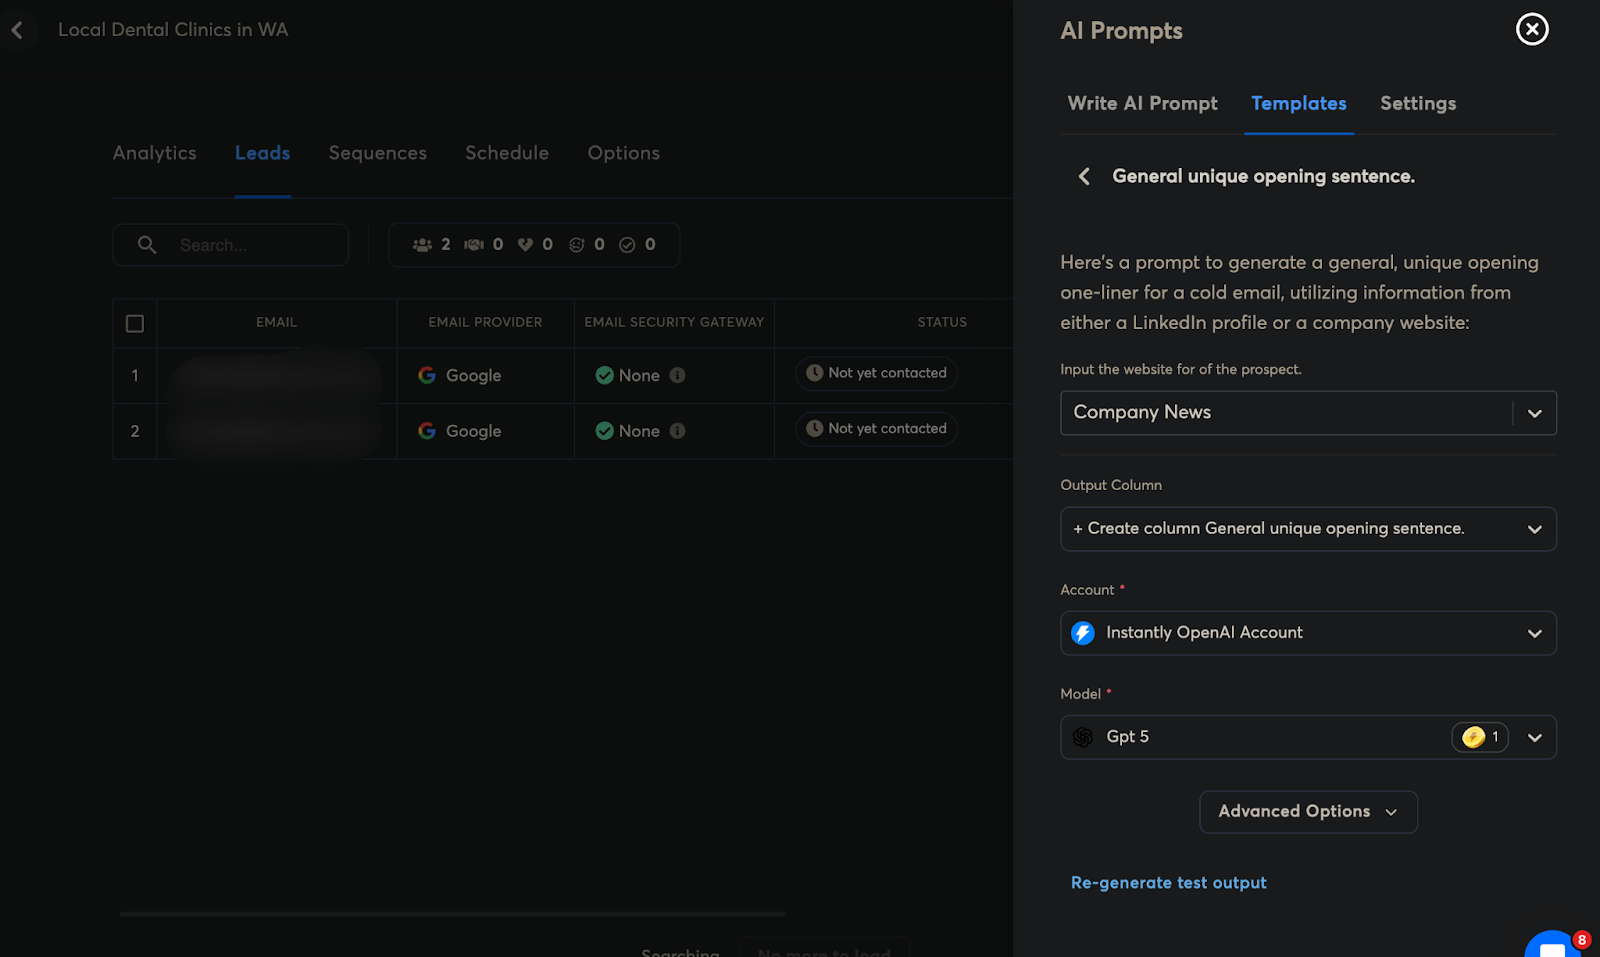Open the Instantly OpenAI Account dropdown

(x=1534, y=633)
